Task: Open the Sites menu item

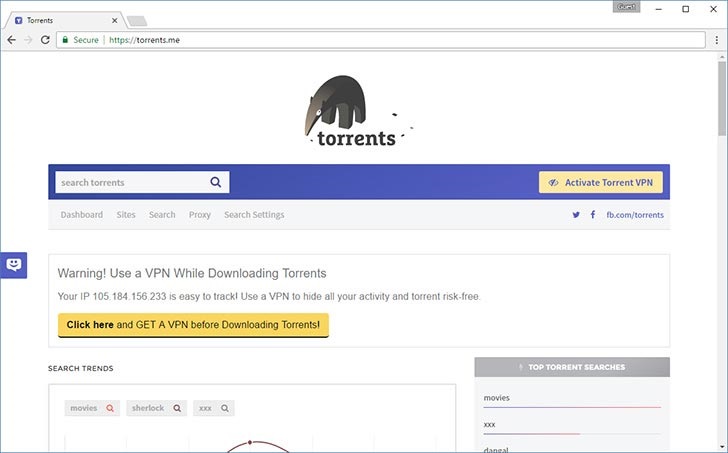Action: pos(126,215)
